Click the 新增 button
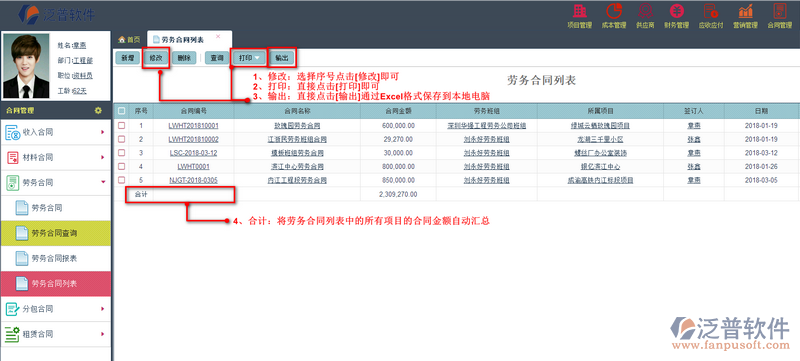 click(x=128, y=58)
